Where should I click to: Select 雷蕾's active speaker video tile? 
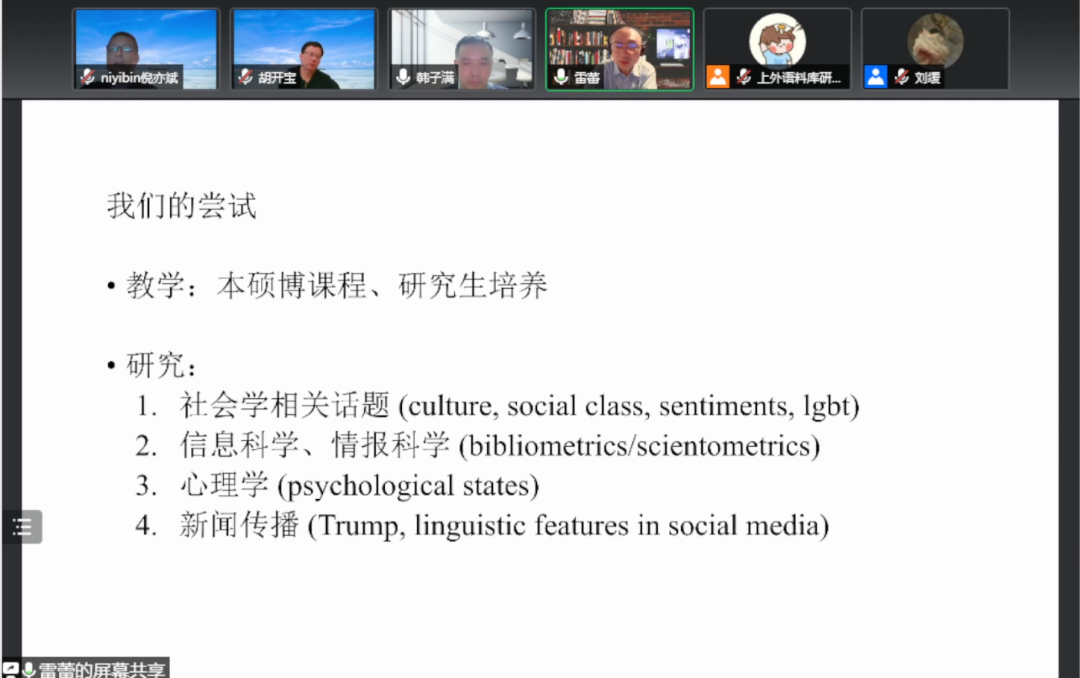click(619, 42)
